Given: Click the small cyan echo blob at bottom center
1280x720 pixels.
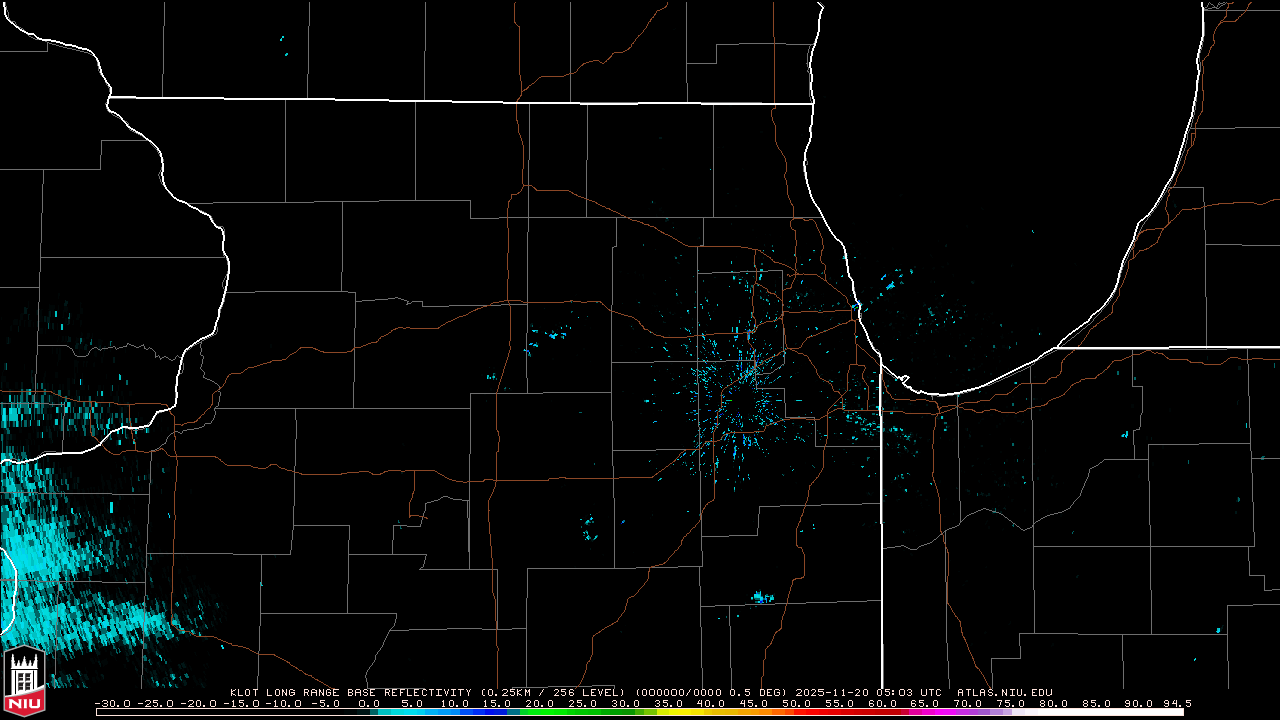Looking at the screenshot, I should [762, 598].
